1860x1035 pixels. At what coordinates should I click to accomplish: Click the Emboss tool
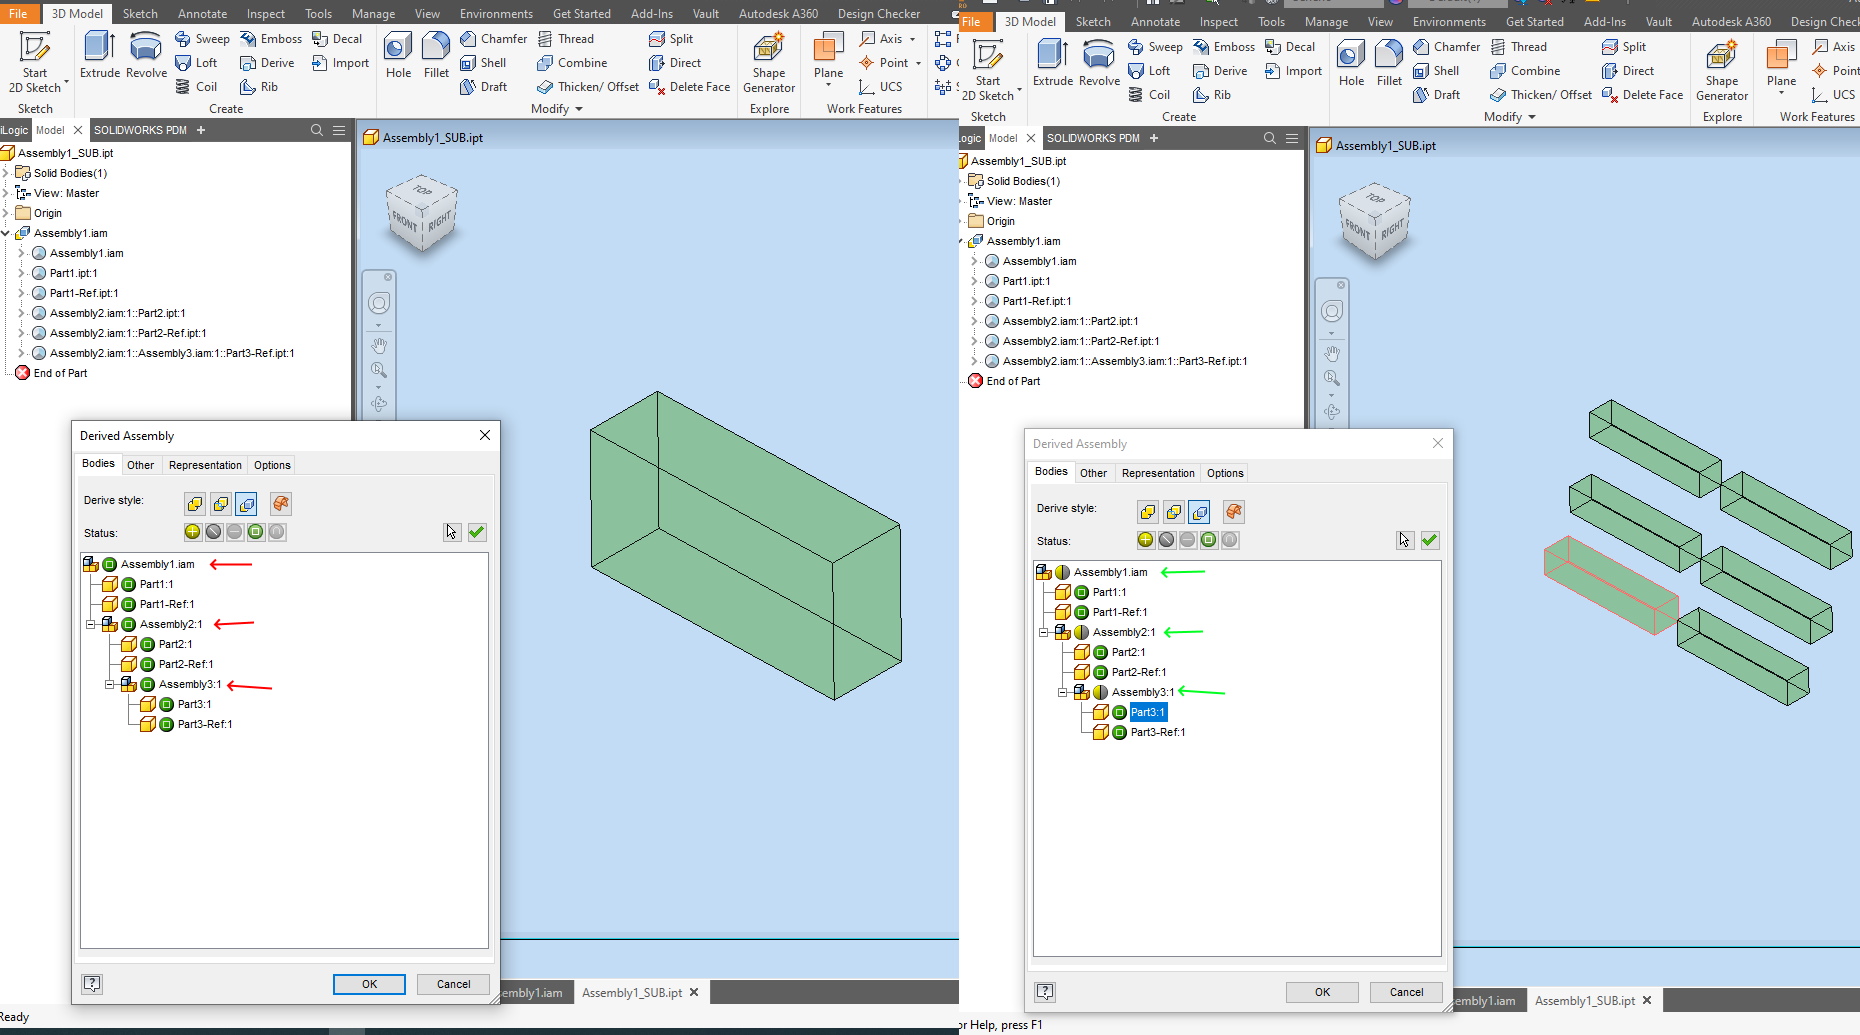point(270,38)
